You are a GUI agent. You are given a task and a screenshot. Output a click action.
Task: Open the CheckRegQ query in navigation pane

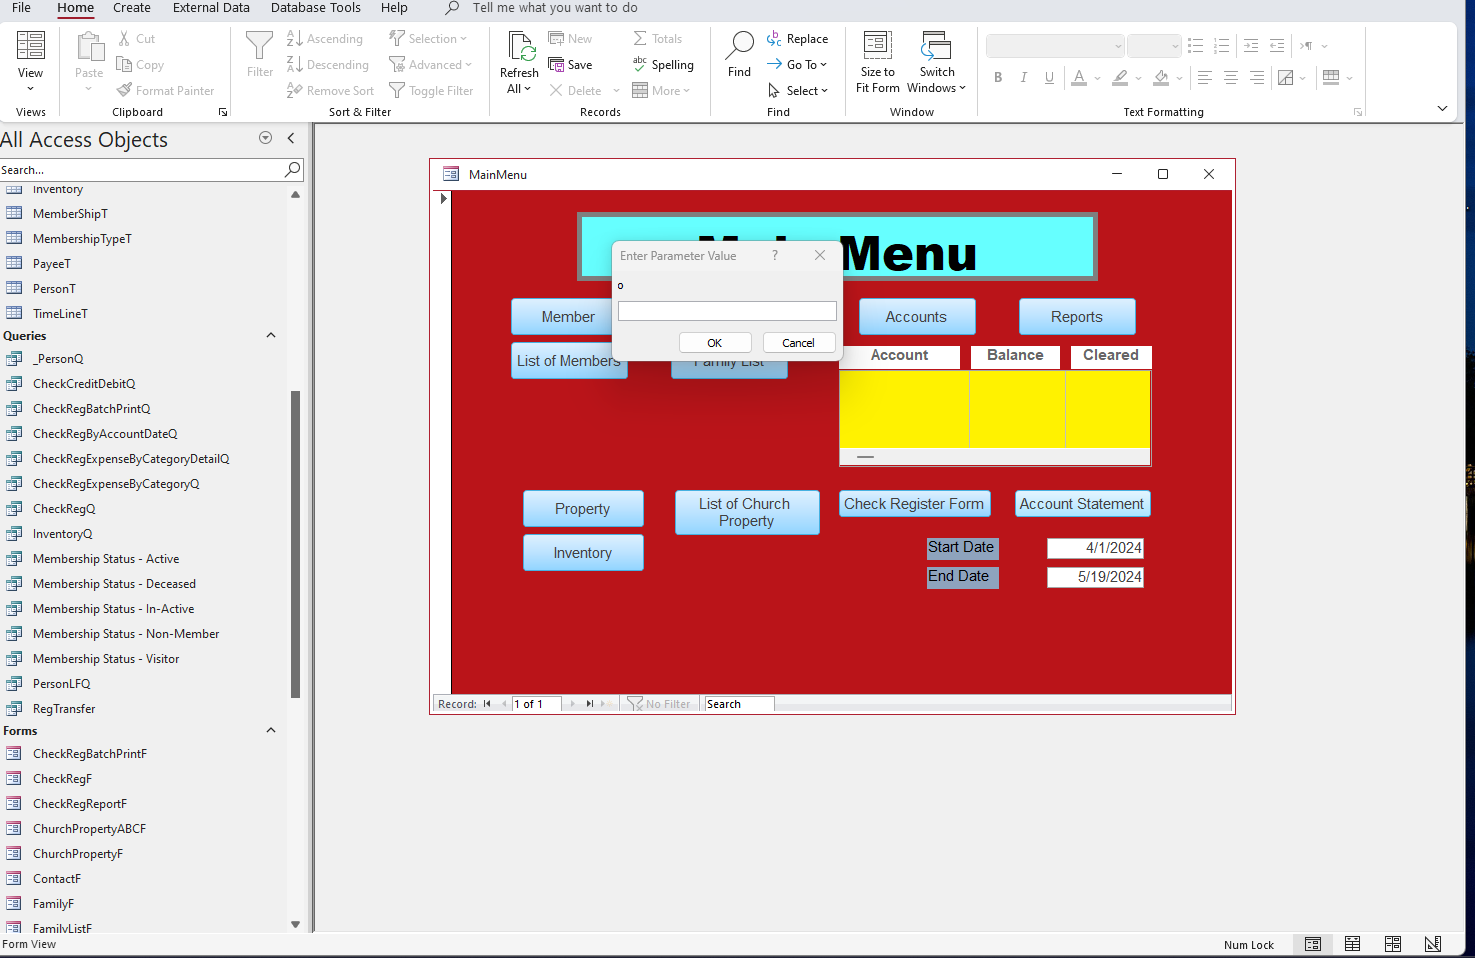[x=64, y=509]
